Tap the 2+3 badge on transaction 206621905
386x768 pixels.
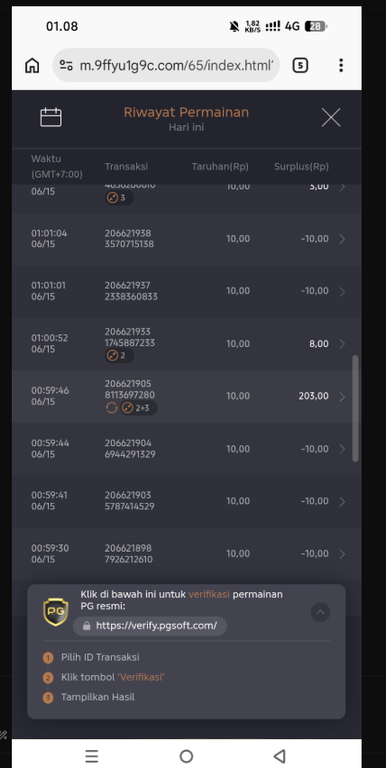point(139,408)
